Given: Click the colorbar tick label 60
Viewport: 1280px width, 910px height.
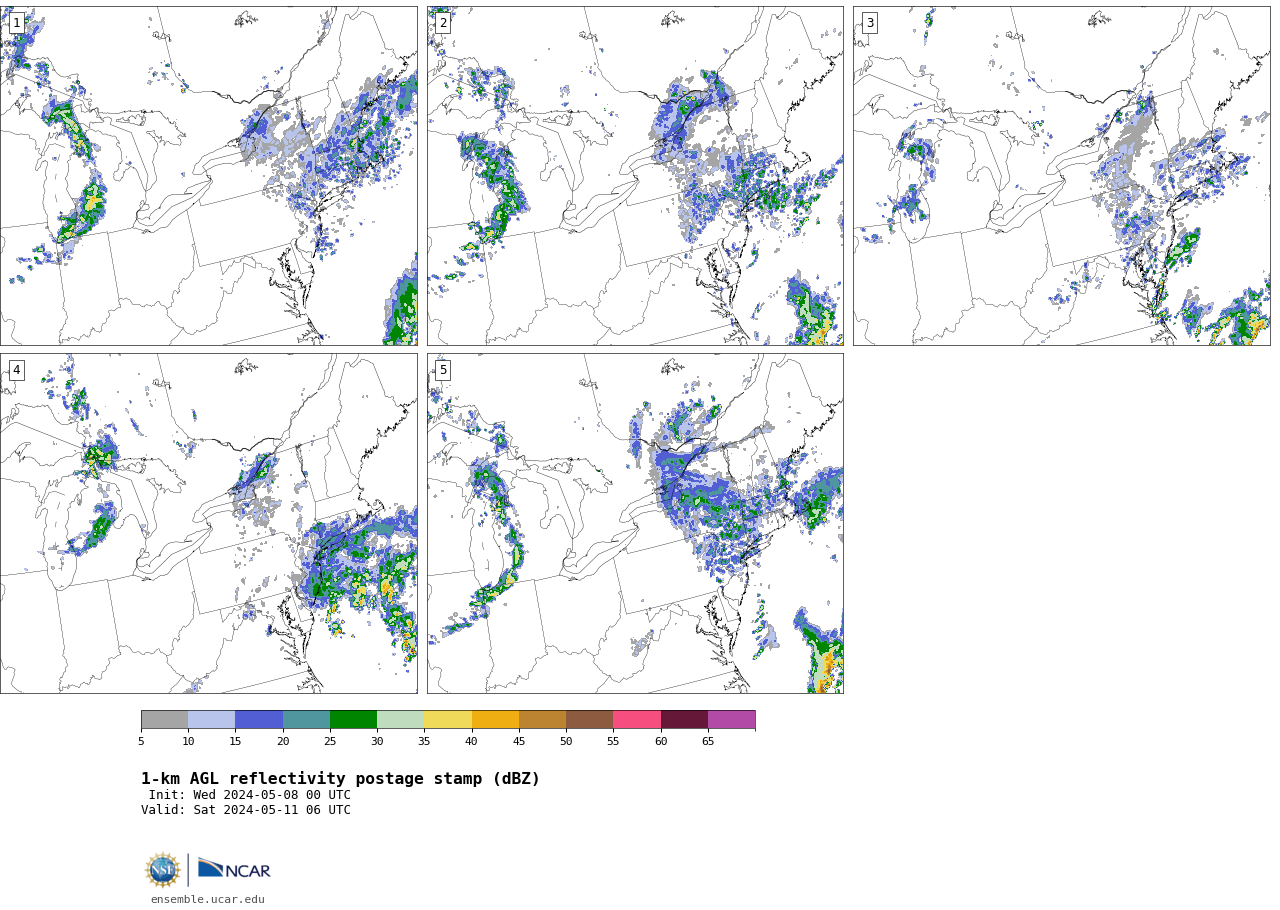Looking at the screenshot, I should 661,741.
